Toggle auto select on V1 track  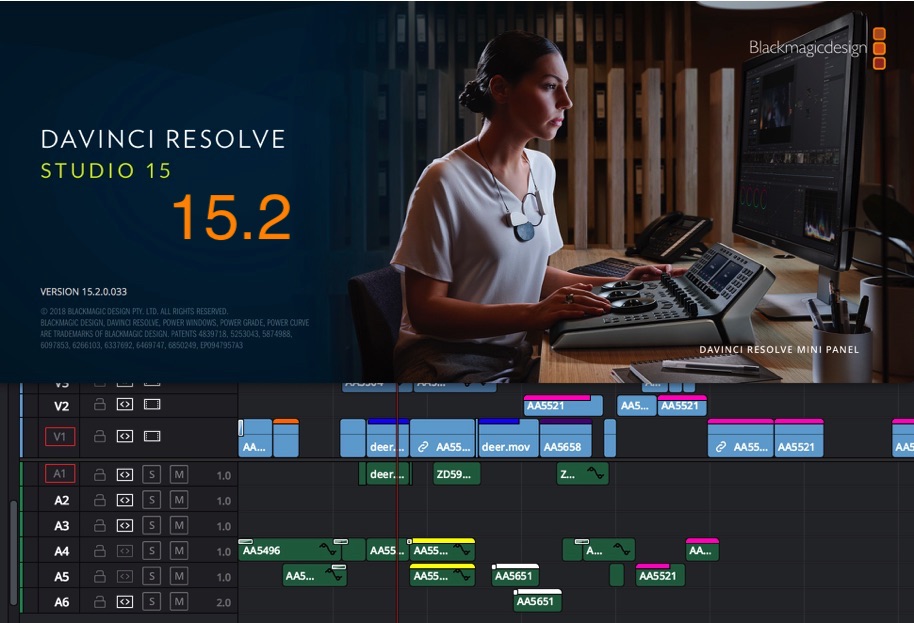click(125, 436)
